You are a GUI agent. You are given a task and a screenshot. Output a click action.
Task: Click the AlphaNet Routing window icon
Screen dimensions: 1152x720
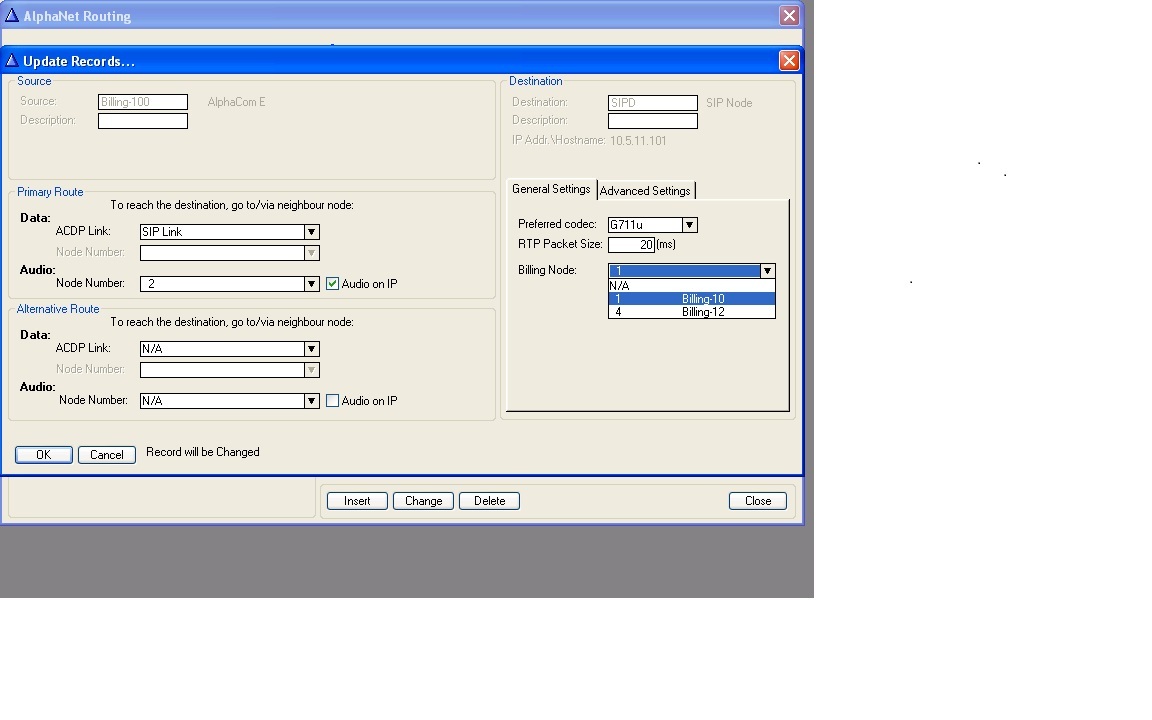(x=12, y=16)
